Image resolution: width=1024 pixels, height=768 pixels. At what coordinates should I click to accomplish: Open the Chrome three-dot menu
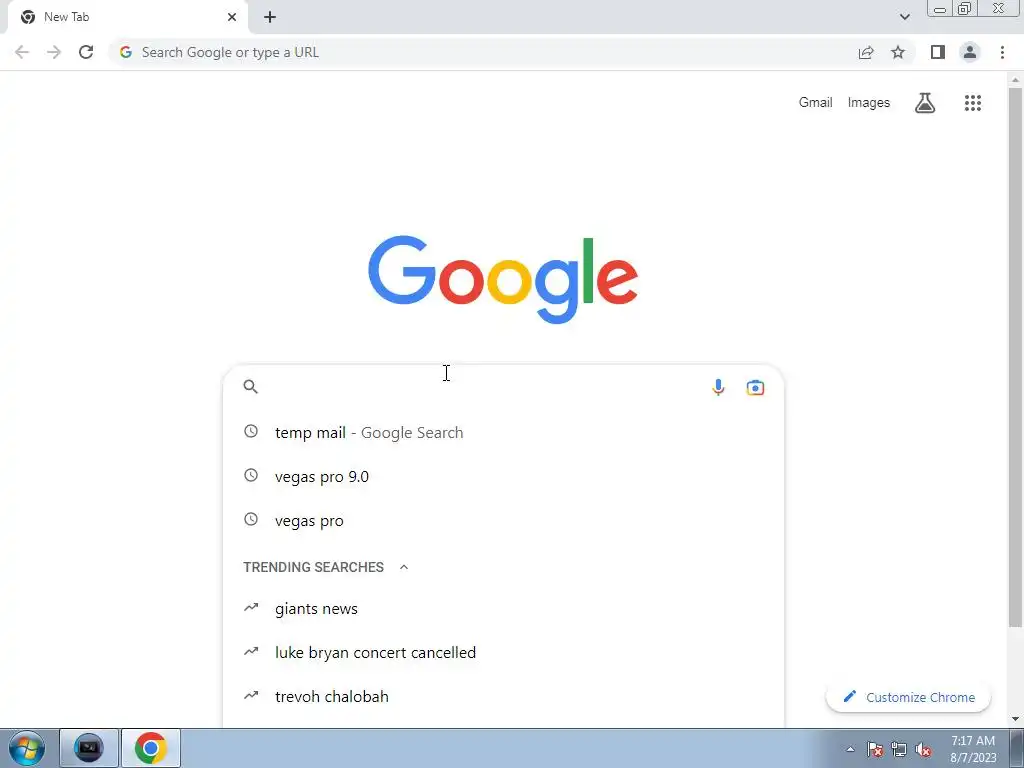(1002, 52)
